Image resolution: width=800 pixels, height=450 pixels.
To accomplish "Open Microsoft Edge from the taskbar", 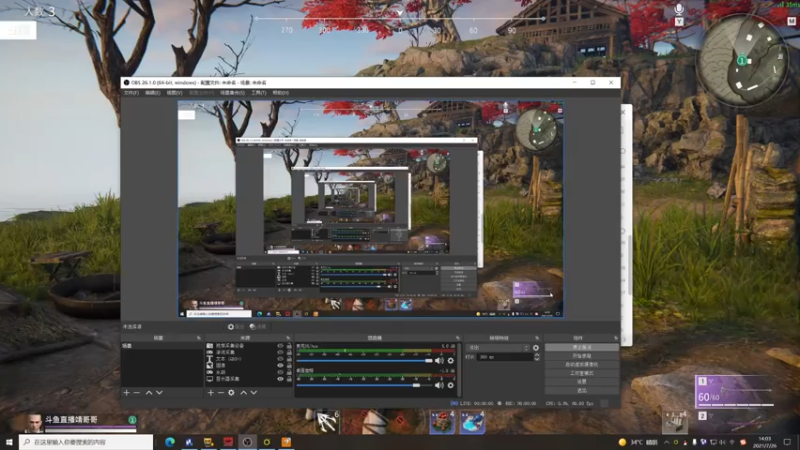I will pyautogui.click(x=170, y=442).
